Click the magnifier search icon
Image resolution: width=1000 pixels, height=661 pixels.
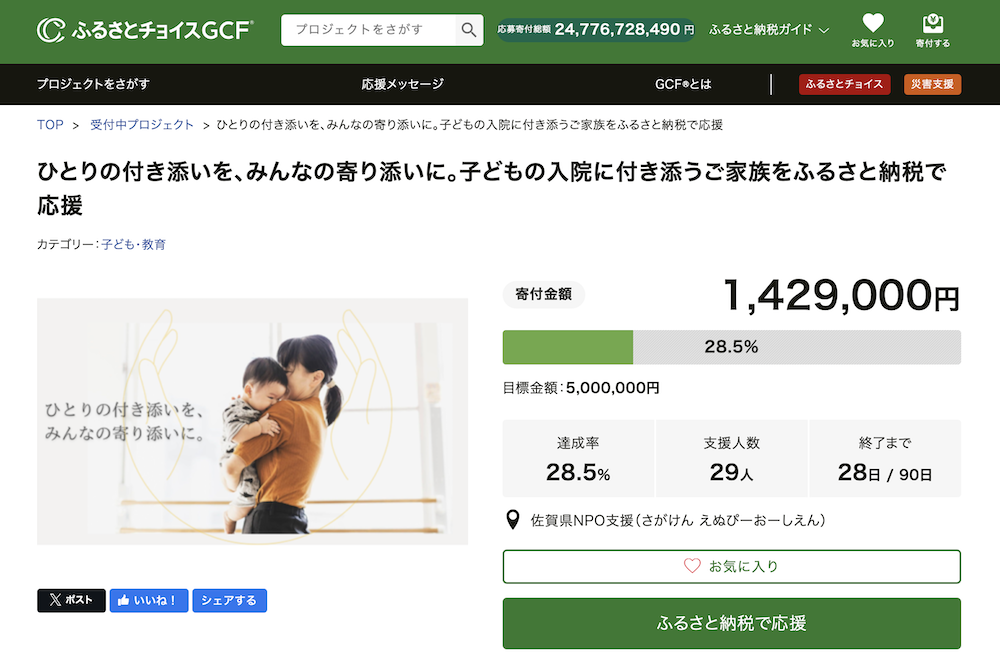469,30
